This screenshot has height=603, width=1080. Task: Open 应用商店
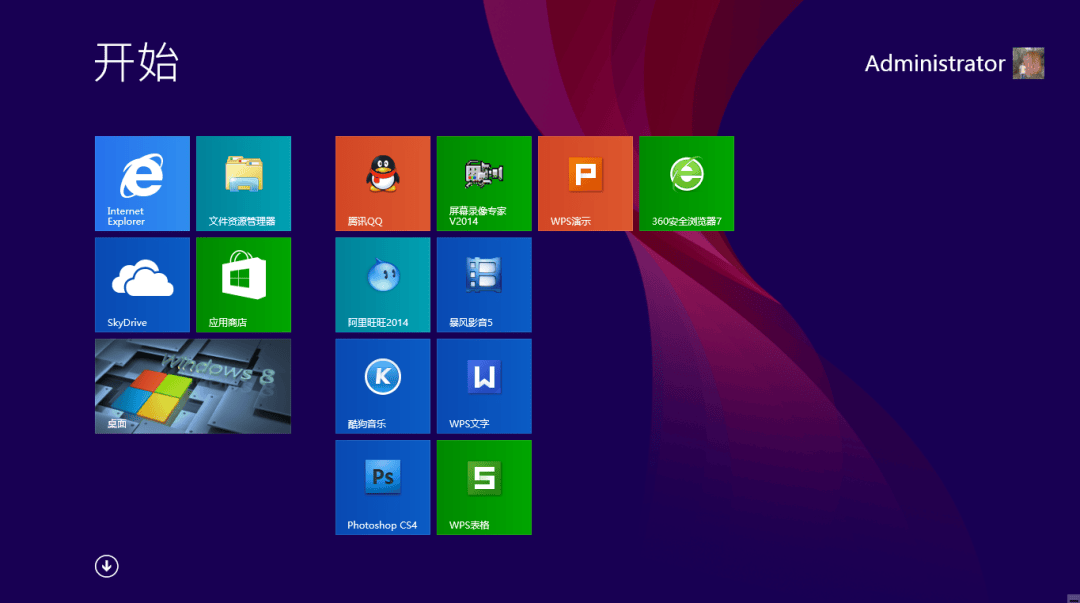(x=243, y=284)
